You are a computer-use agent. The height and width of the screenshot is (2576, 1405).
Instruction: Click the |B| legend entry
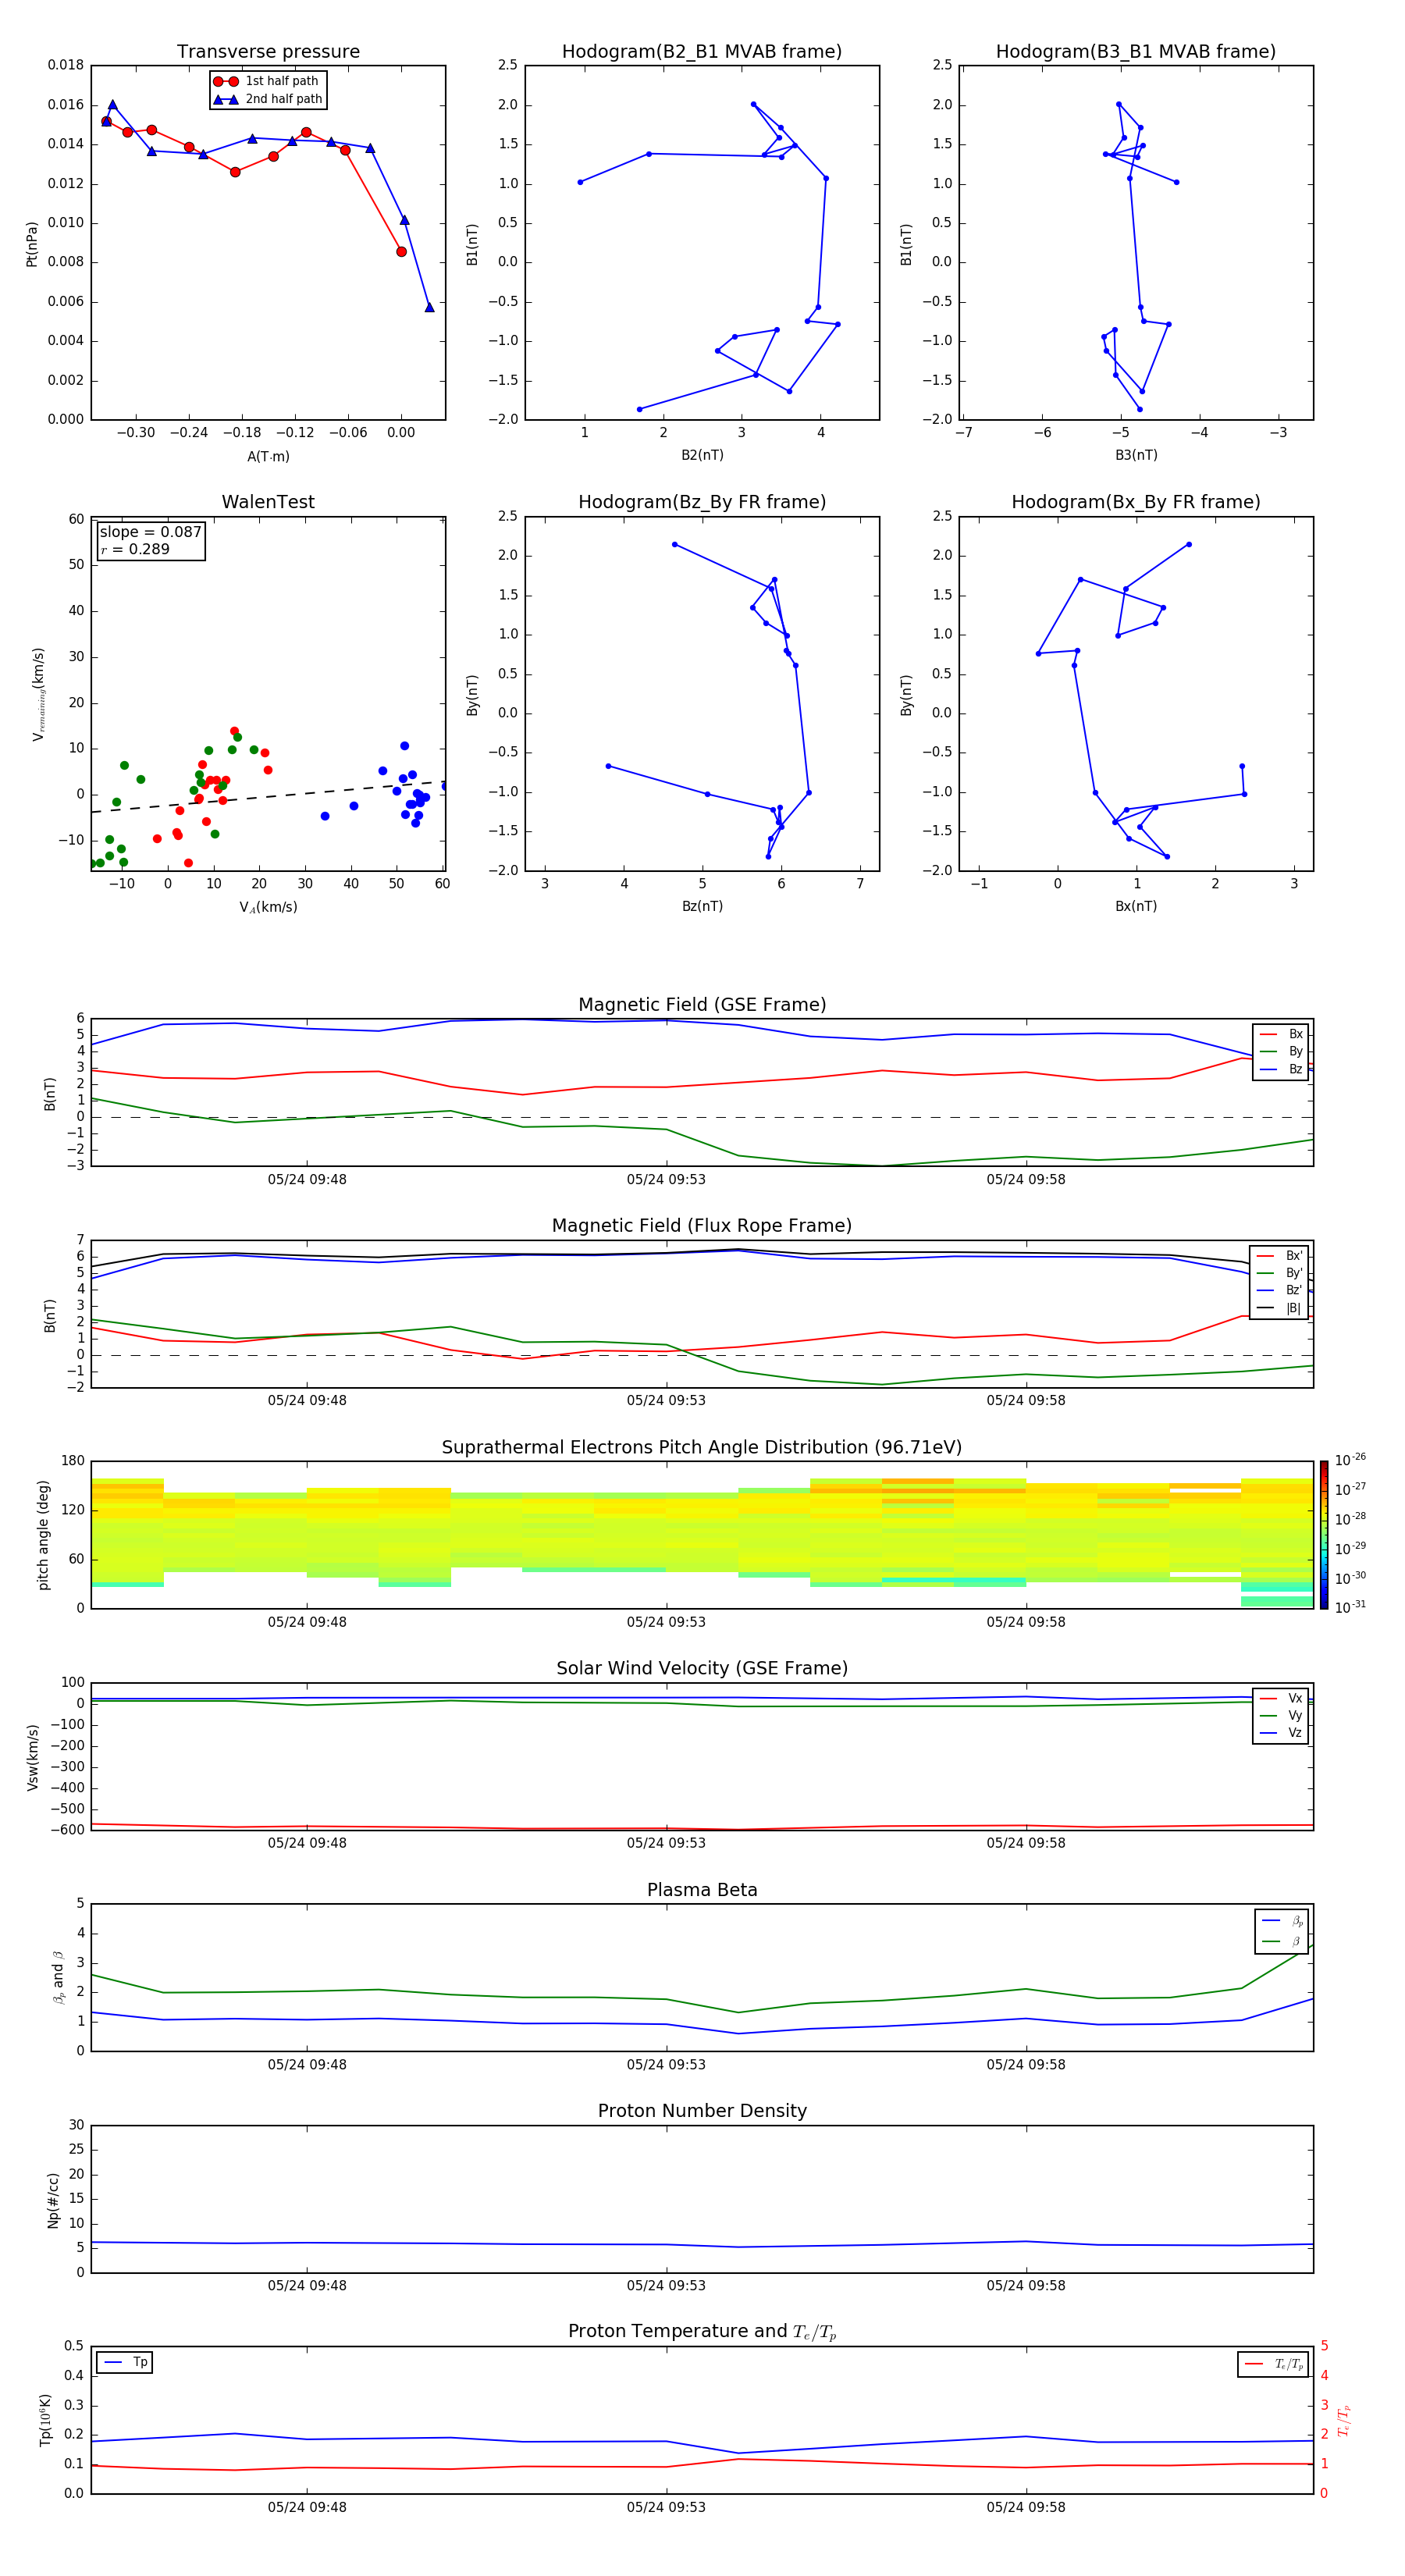pyautogui.click(x=1279, y=1308)
